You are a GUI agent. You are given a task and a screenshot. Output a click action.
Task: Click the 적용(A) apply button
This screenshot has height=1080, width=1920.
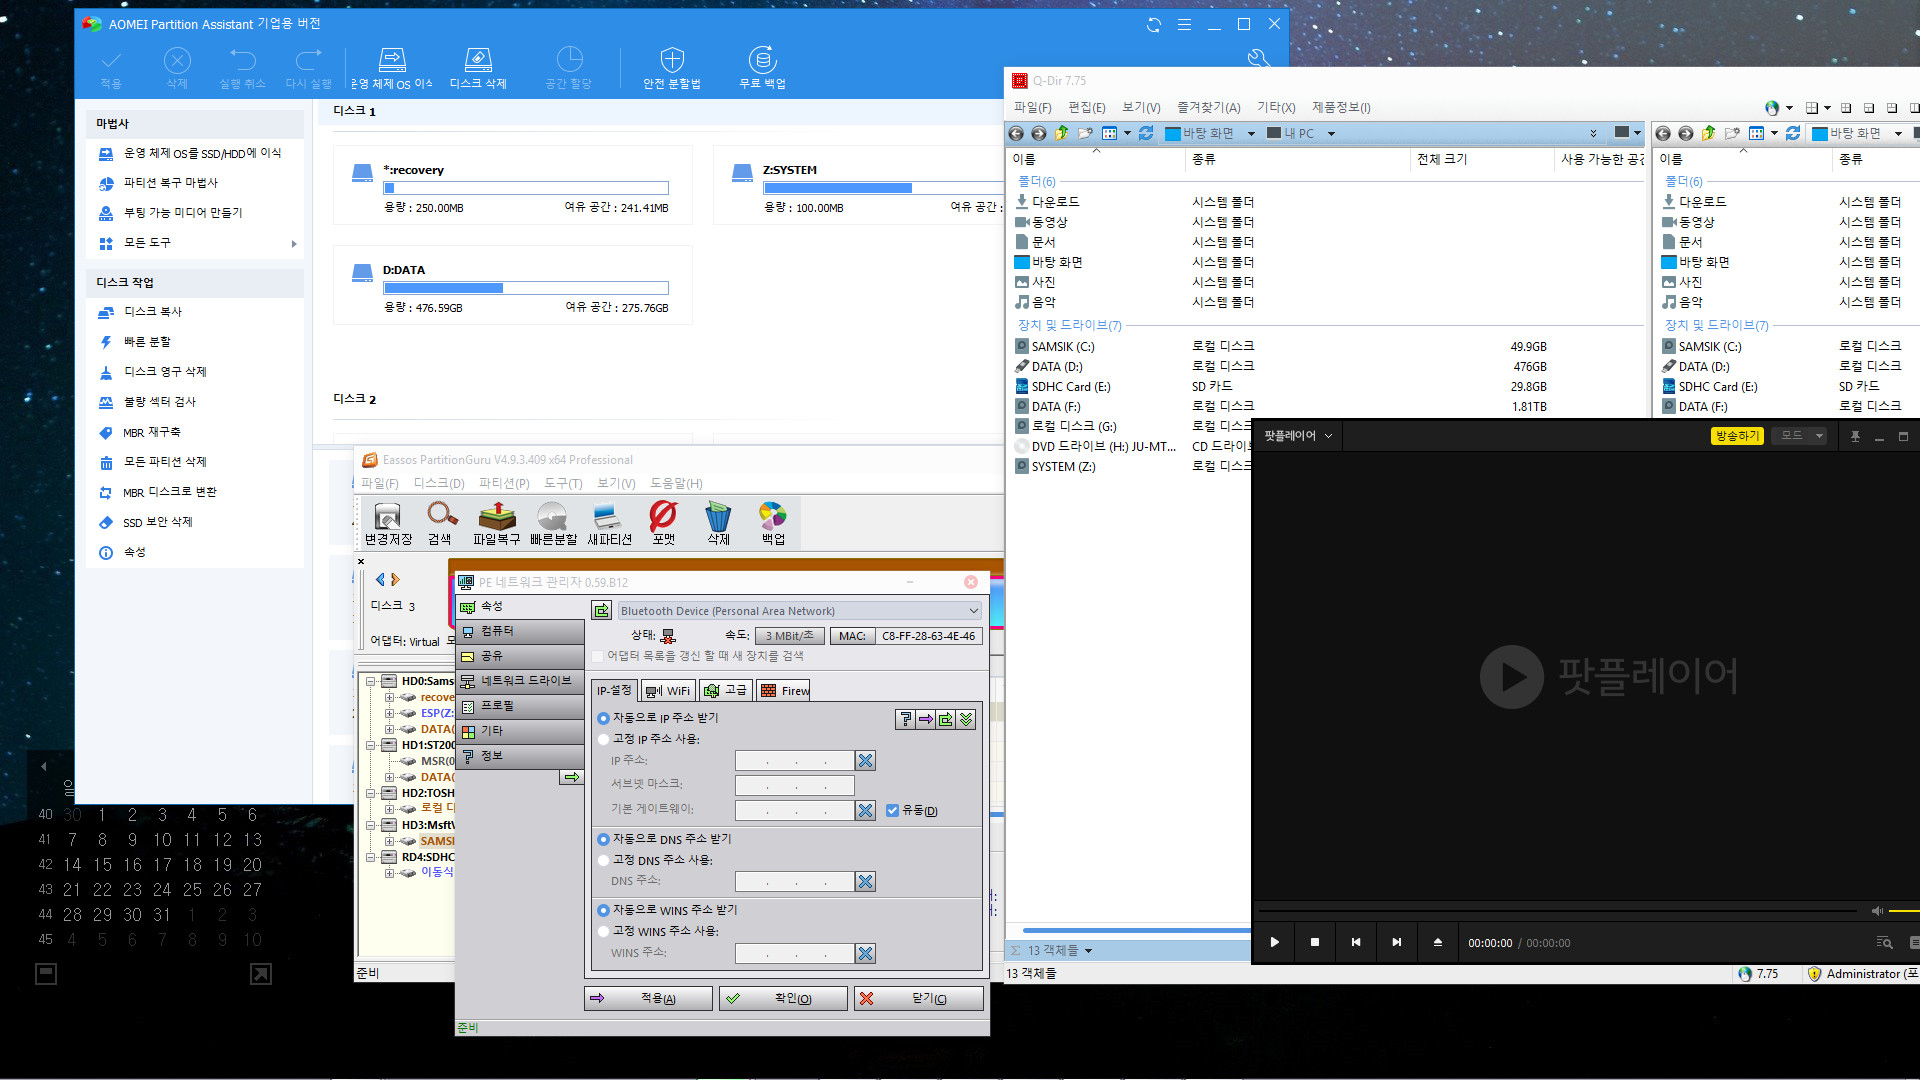648,999
